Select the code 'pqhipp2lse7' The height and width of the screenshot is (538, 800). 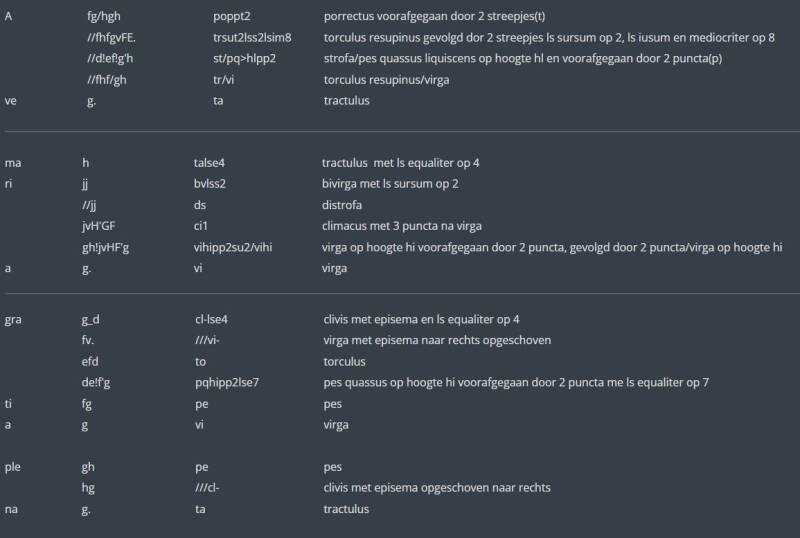[x=228, y=383]
